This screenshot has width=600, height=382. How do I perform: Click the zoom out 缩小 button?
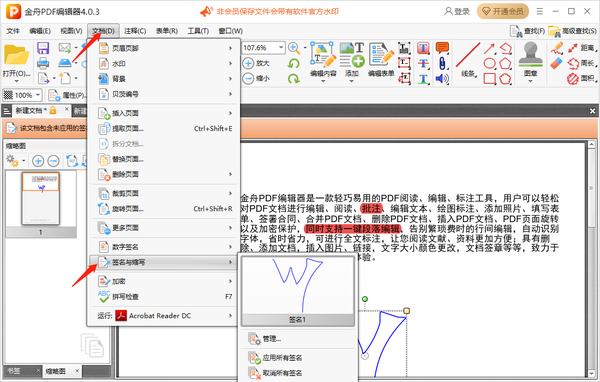click(x=256, y=78)
